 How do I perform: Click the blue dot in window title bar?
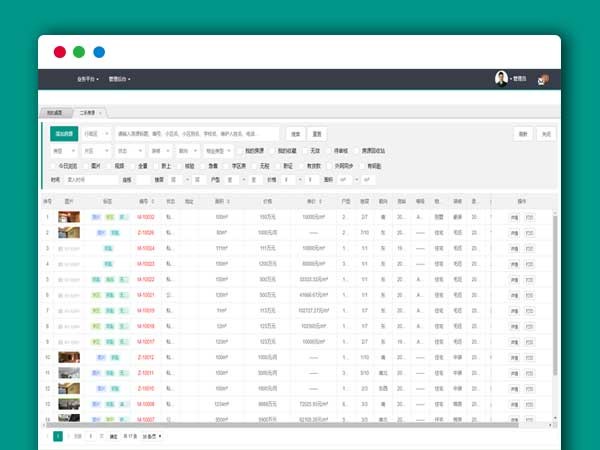[x=99, y=52]
